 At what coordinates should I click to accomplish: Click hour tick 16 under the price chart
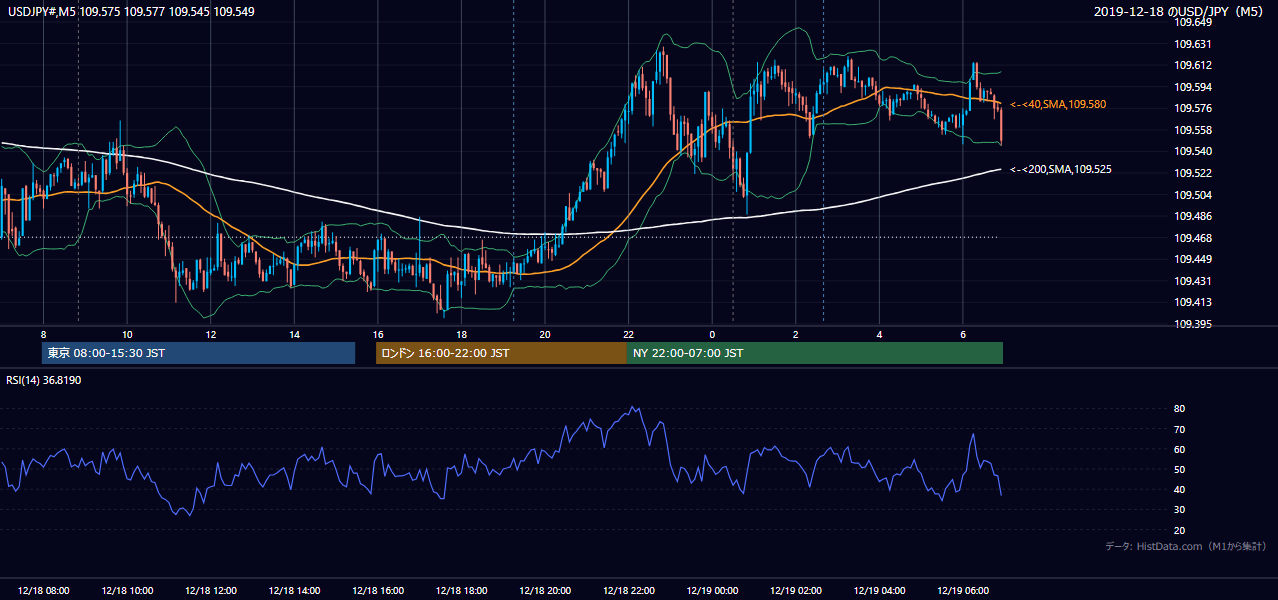tap(378, 333)
